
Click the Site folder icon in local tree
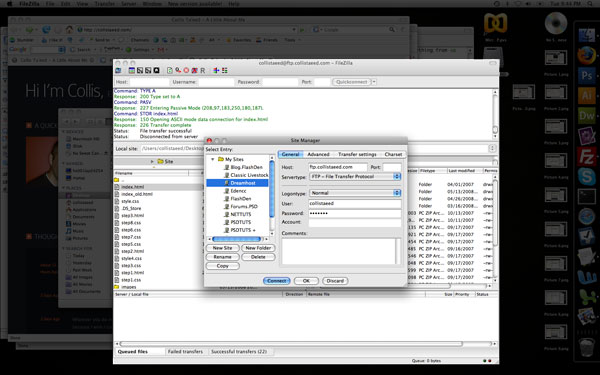[x=160, y=161]
